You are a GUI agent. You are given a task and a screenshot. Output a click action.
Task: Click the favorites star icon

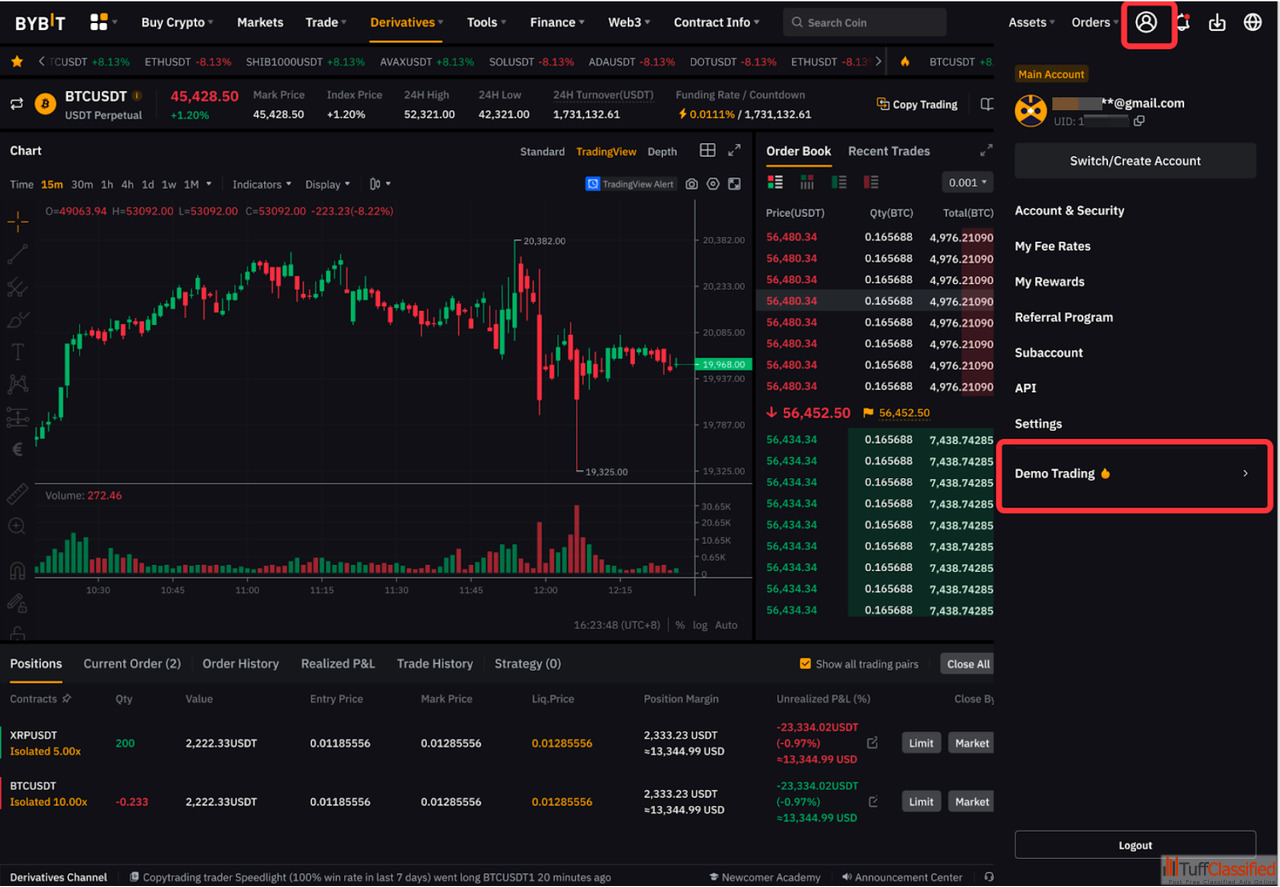point(17,62)
